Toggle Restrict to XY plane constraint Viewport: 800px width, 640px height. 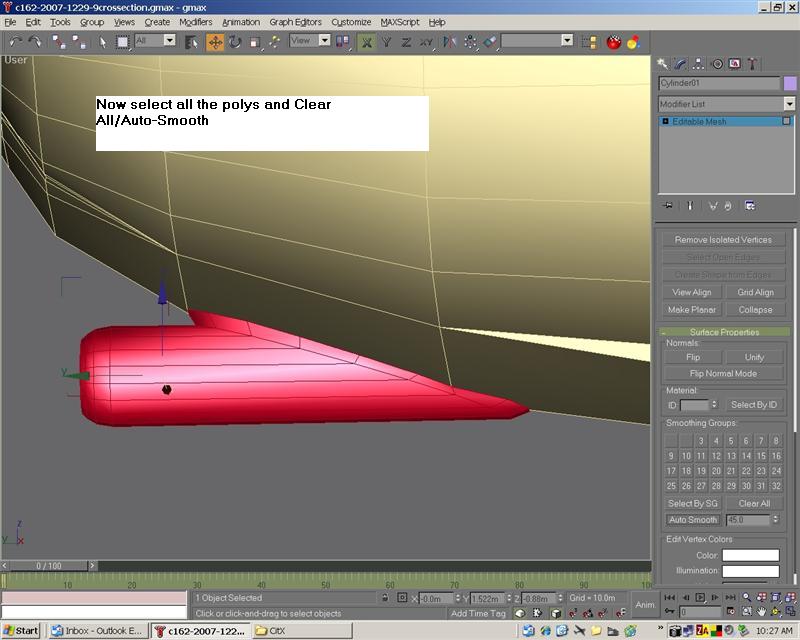(x=427, y=42)
